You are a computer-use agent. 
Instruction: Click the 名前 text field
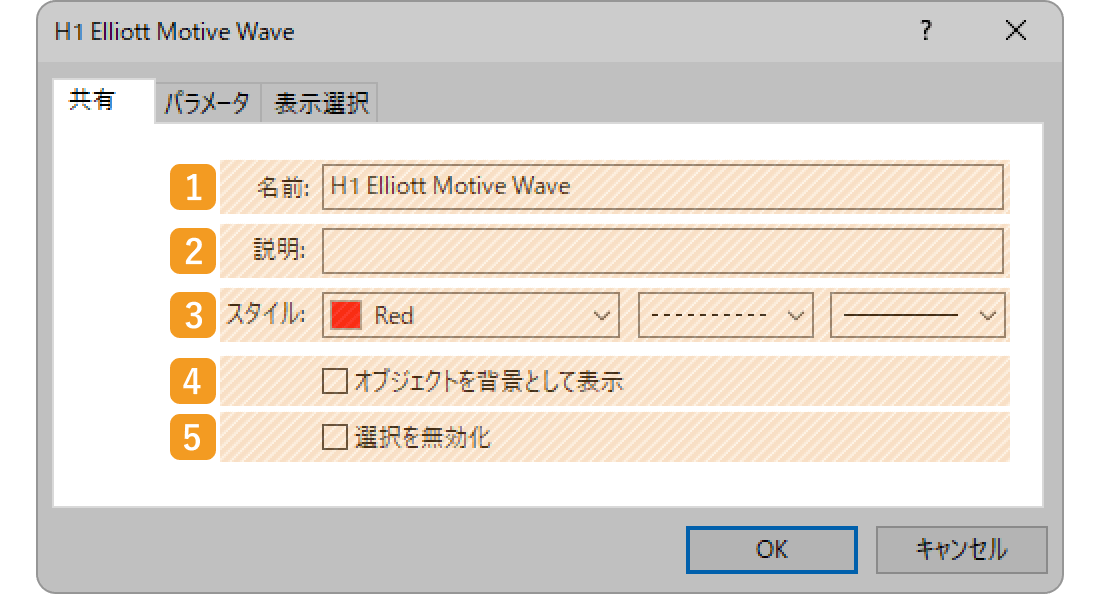[662, 187]
